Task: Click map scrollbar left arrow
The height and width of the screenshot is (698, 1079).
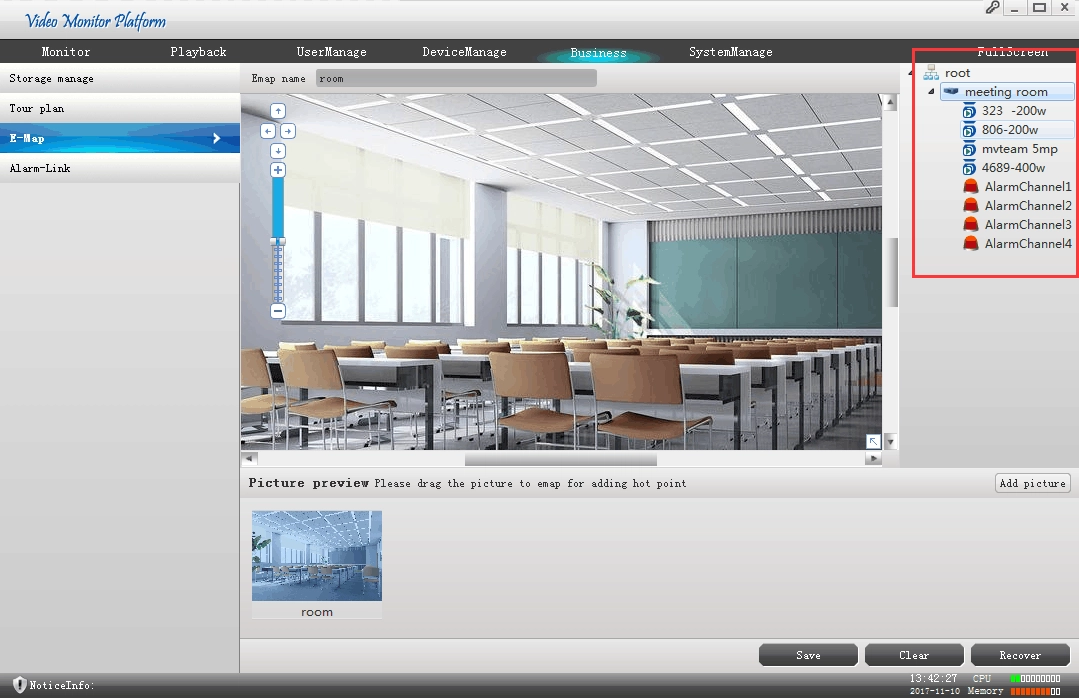Action: point(249,458)
